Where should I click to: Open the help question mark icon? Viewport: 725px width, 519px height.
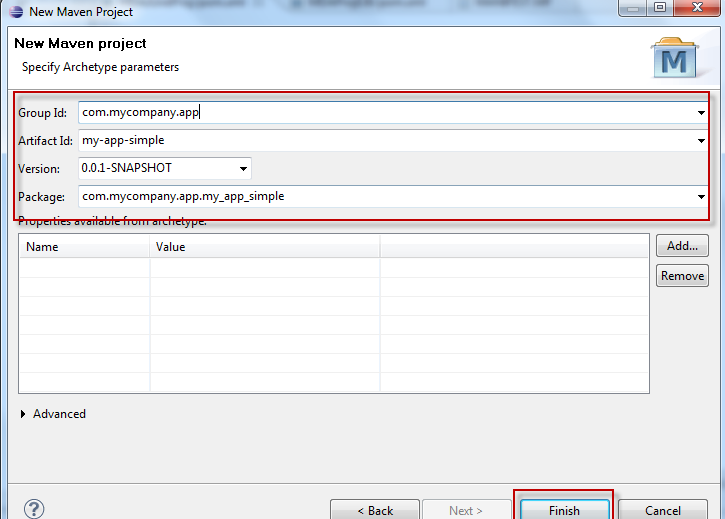(34, 509)
